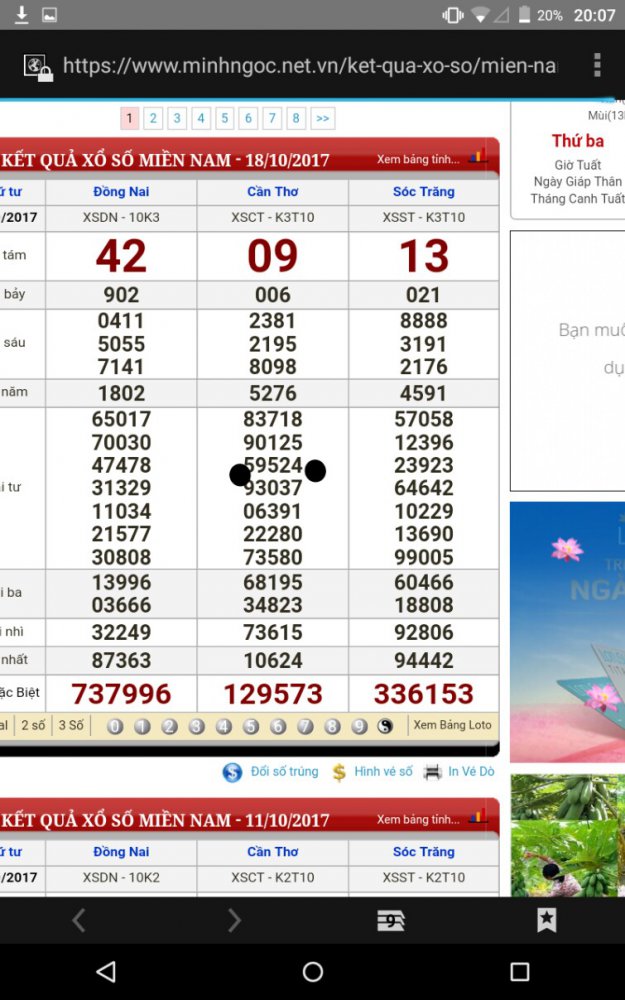Open the browser tabs switcher icon
The width and height of the screenshot is (625, 1000).
391,921
